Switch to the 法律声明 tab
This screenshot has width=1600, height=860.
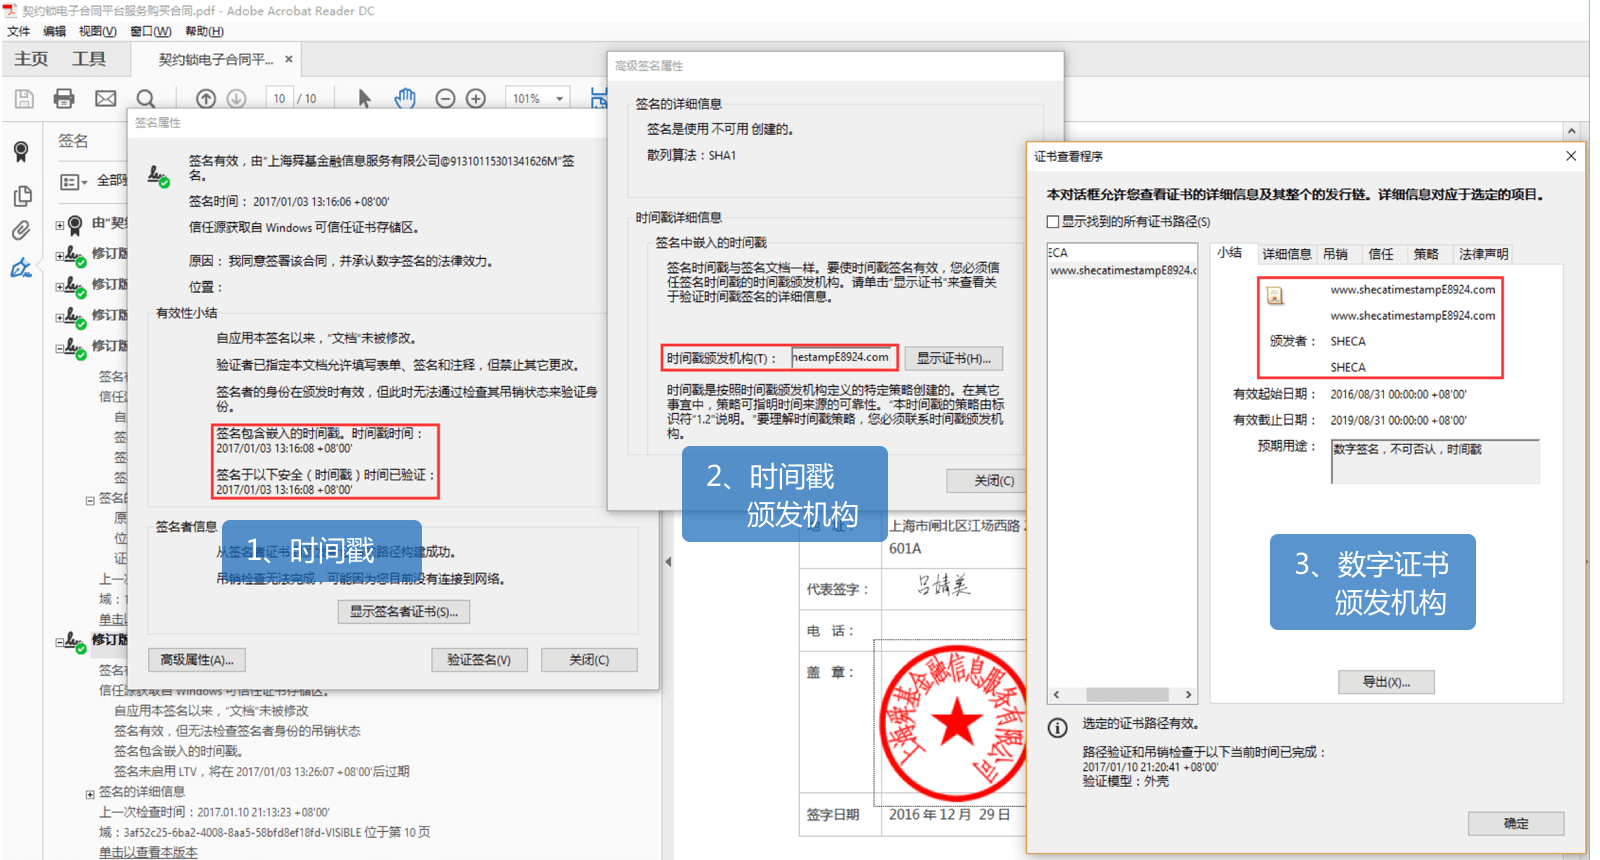point(1483,254)
